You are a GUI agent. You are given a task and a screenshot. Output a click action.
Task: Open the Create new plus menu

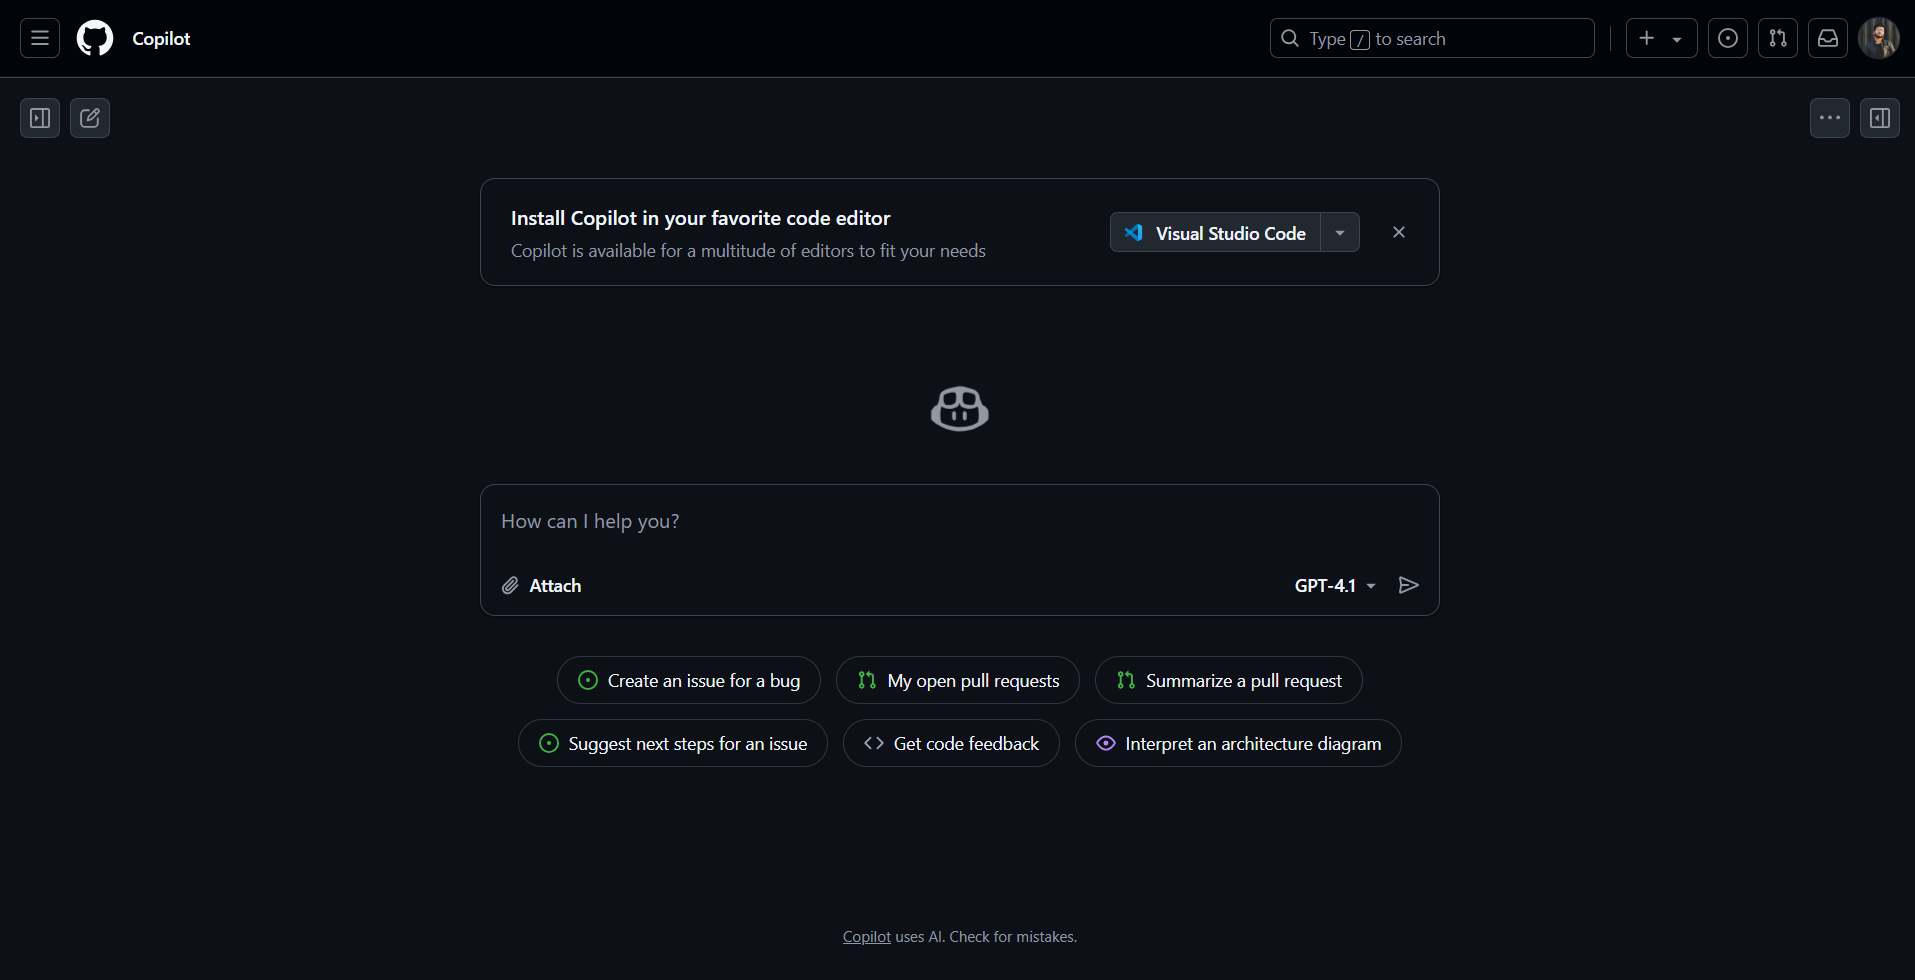[1661, 38]
